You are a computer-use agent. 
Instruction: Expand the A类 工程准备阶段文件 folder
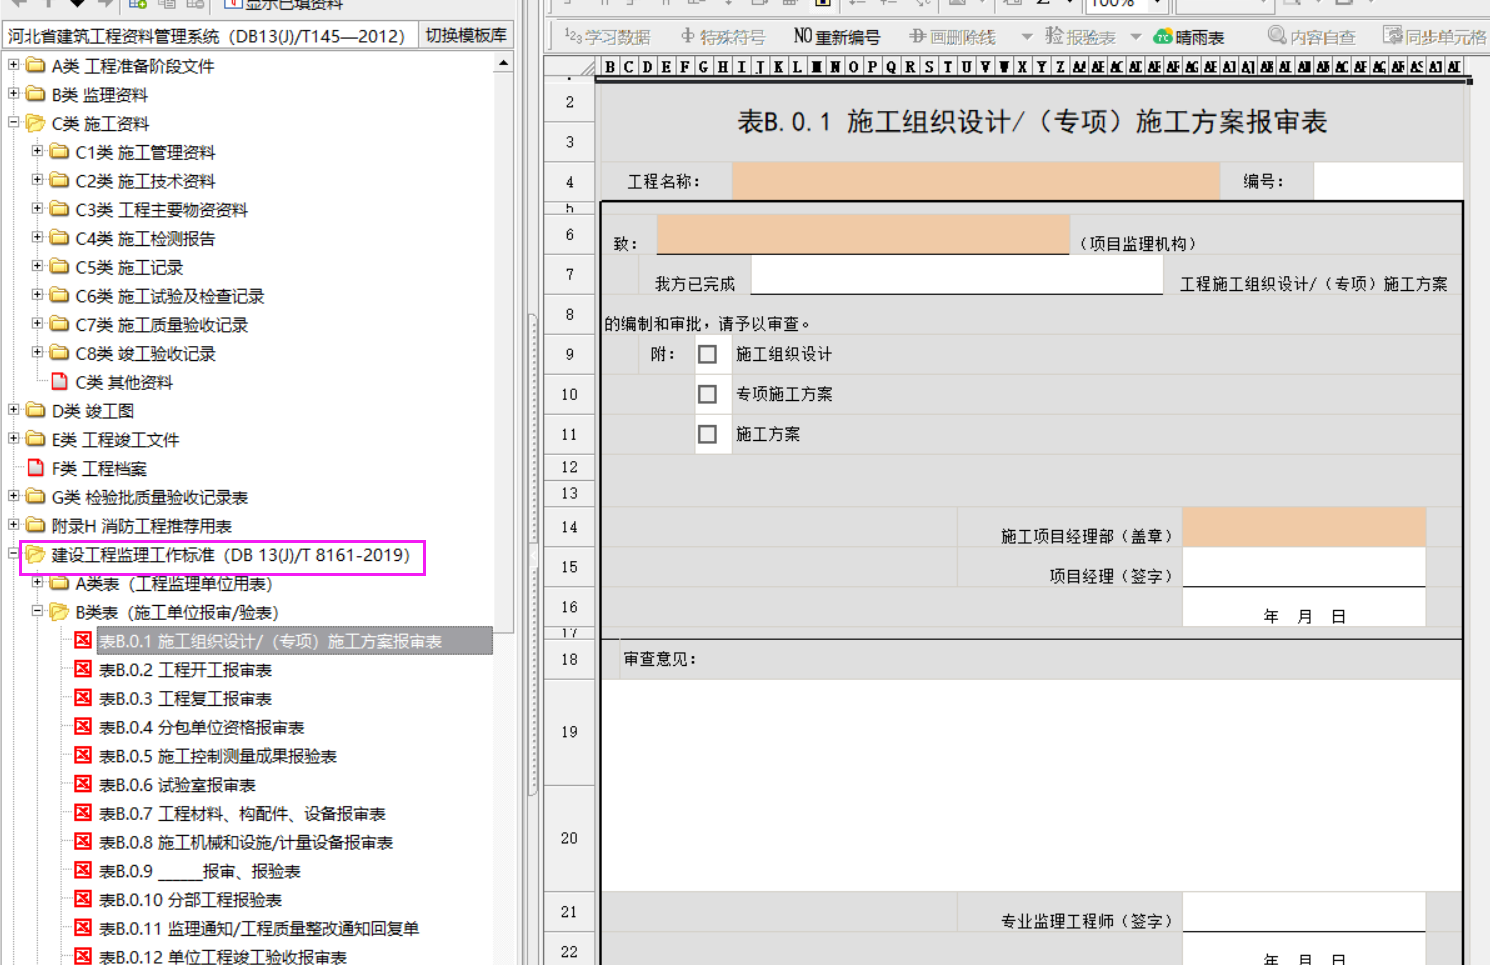click(14, 65)
